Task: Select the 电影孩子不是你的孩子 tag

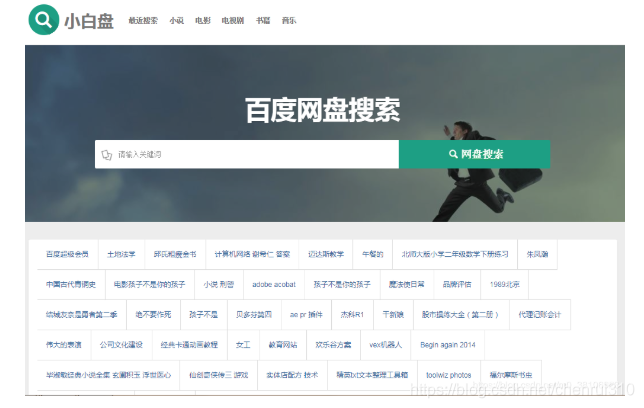Action: pos(150,284)
